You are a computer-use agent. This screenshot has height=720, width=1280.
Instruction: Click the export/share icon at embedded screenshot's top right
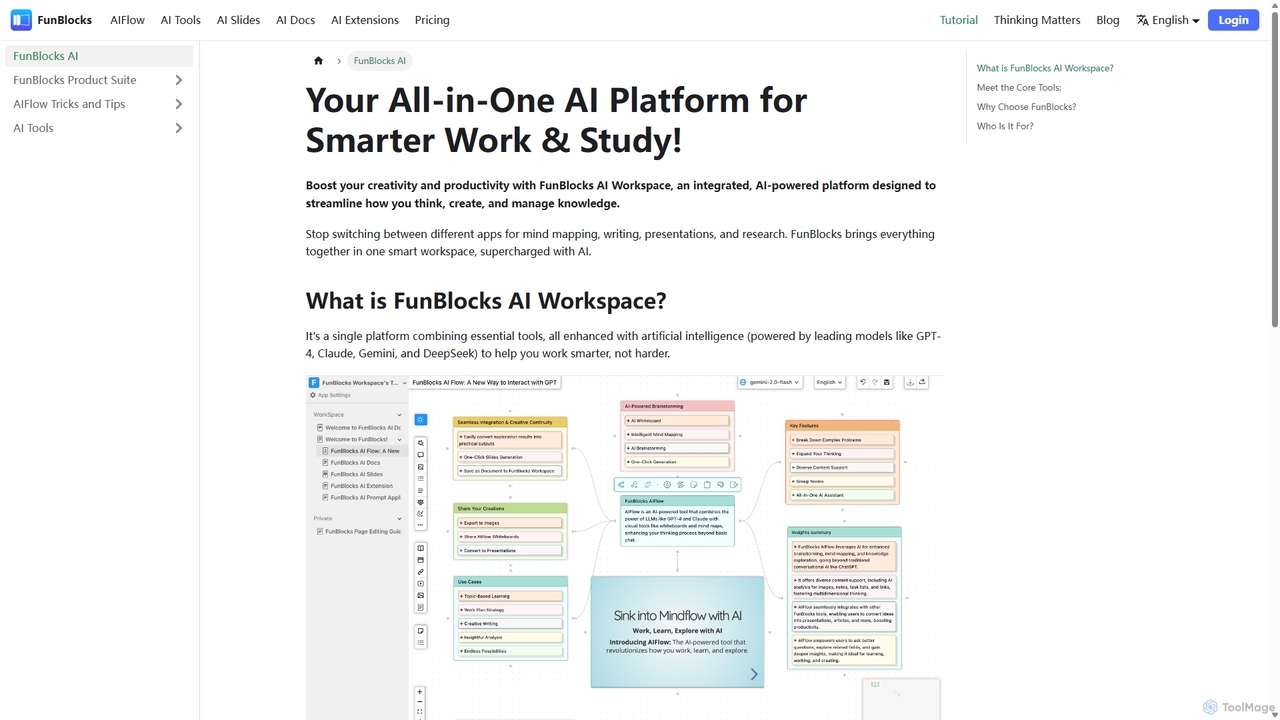922,382
